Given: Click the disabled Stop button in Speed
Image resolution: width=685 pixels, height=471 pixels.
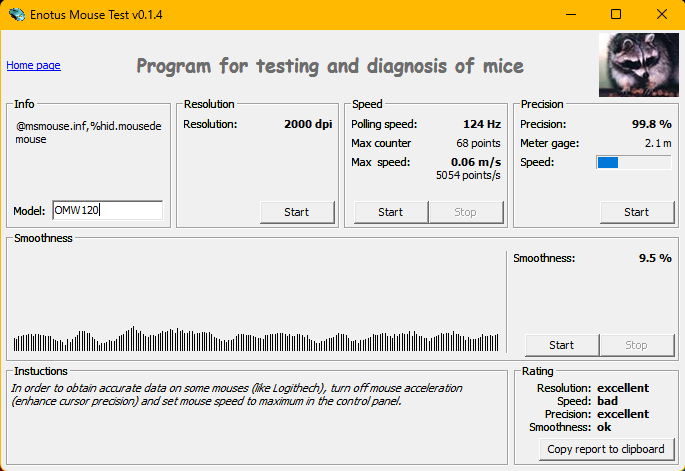Looking at the screenshot, I should pos(466,212).
